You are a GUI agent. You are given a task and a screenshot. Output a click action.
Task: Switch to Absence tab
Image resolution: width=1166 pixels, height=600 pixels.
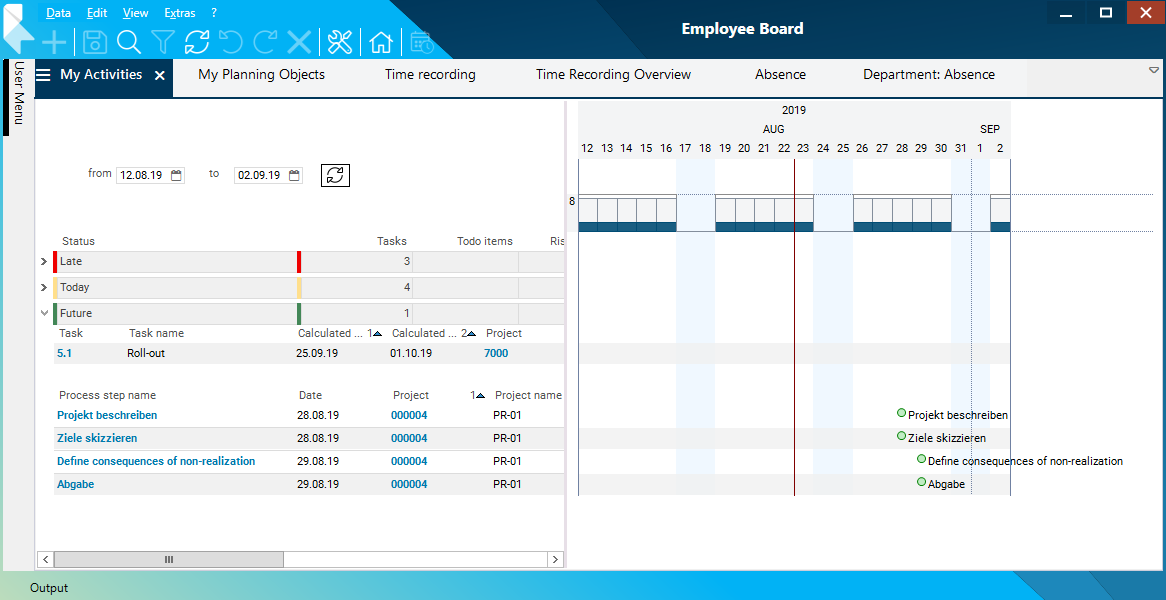pos(780,75)
